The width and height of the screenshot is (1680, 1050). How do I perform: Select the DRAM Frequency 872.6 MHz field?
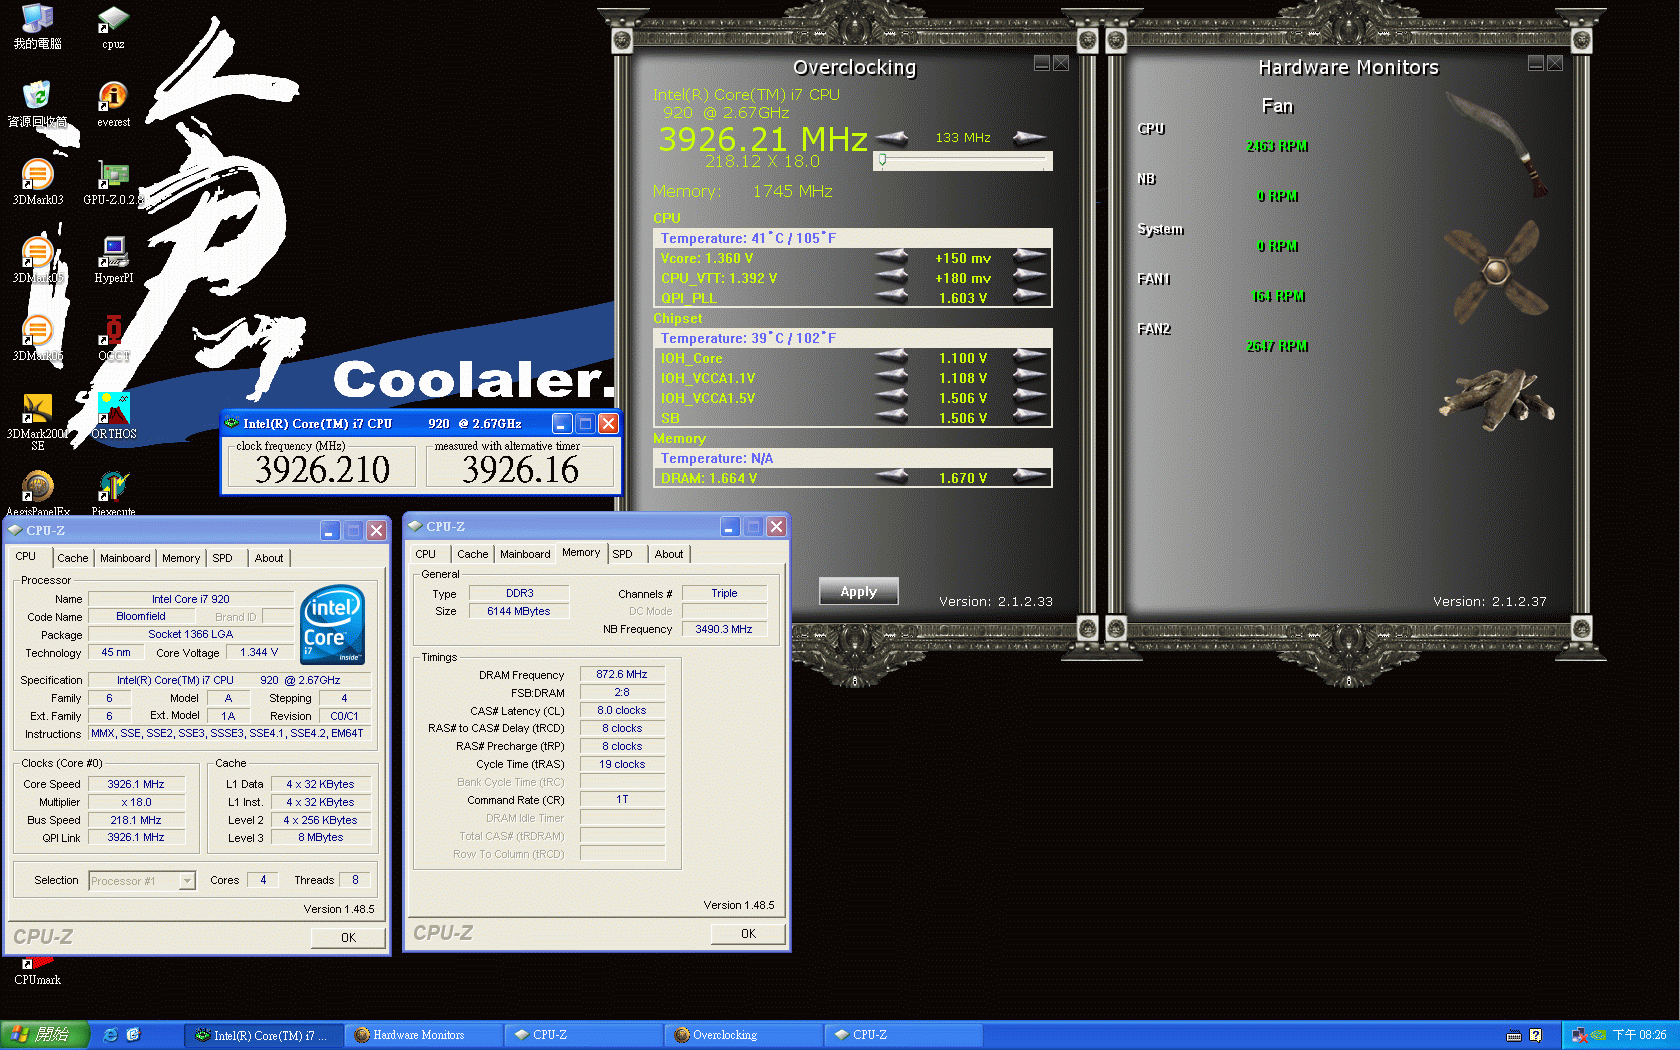point(622,674)
